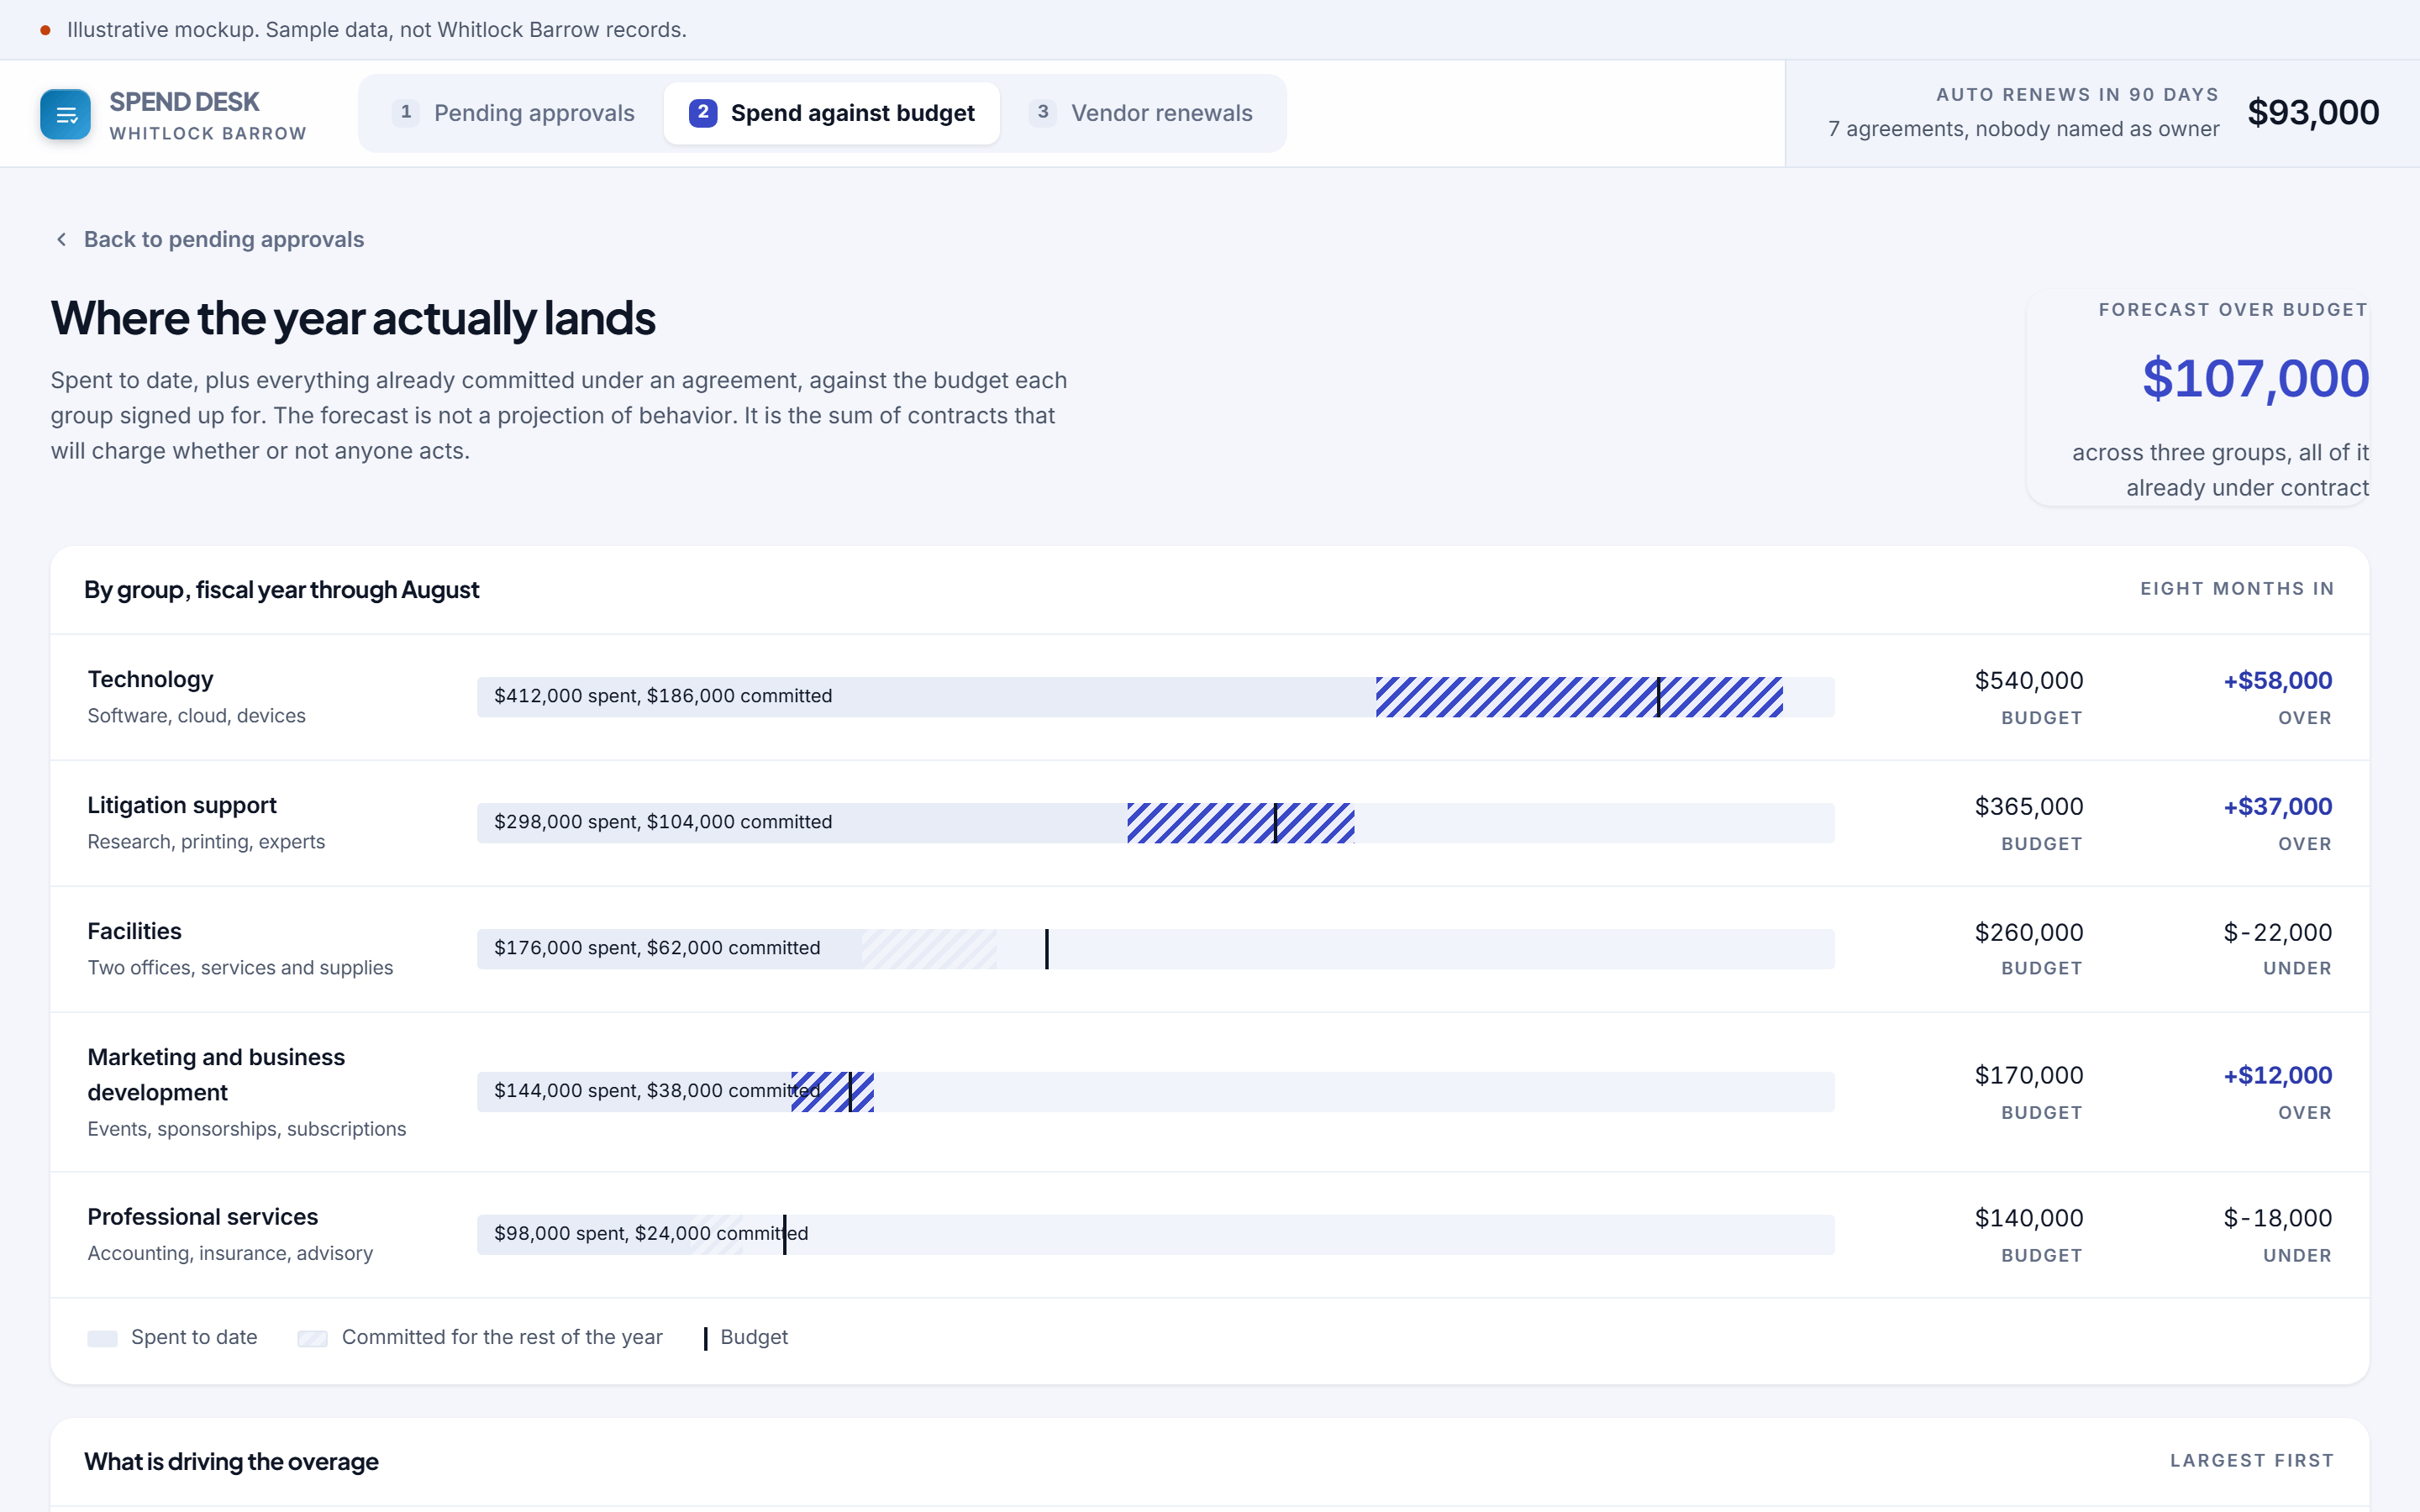2420x1512 pixels.
Task: Select the Litigation support group name
Action: 182,806
